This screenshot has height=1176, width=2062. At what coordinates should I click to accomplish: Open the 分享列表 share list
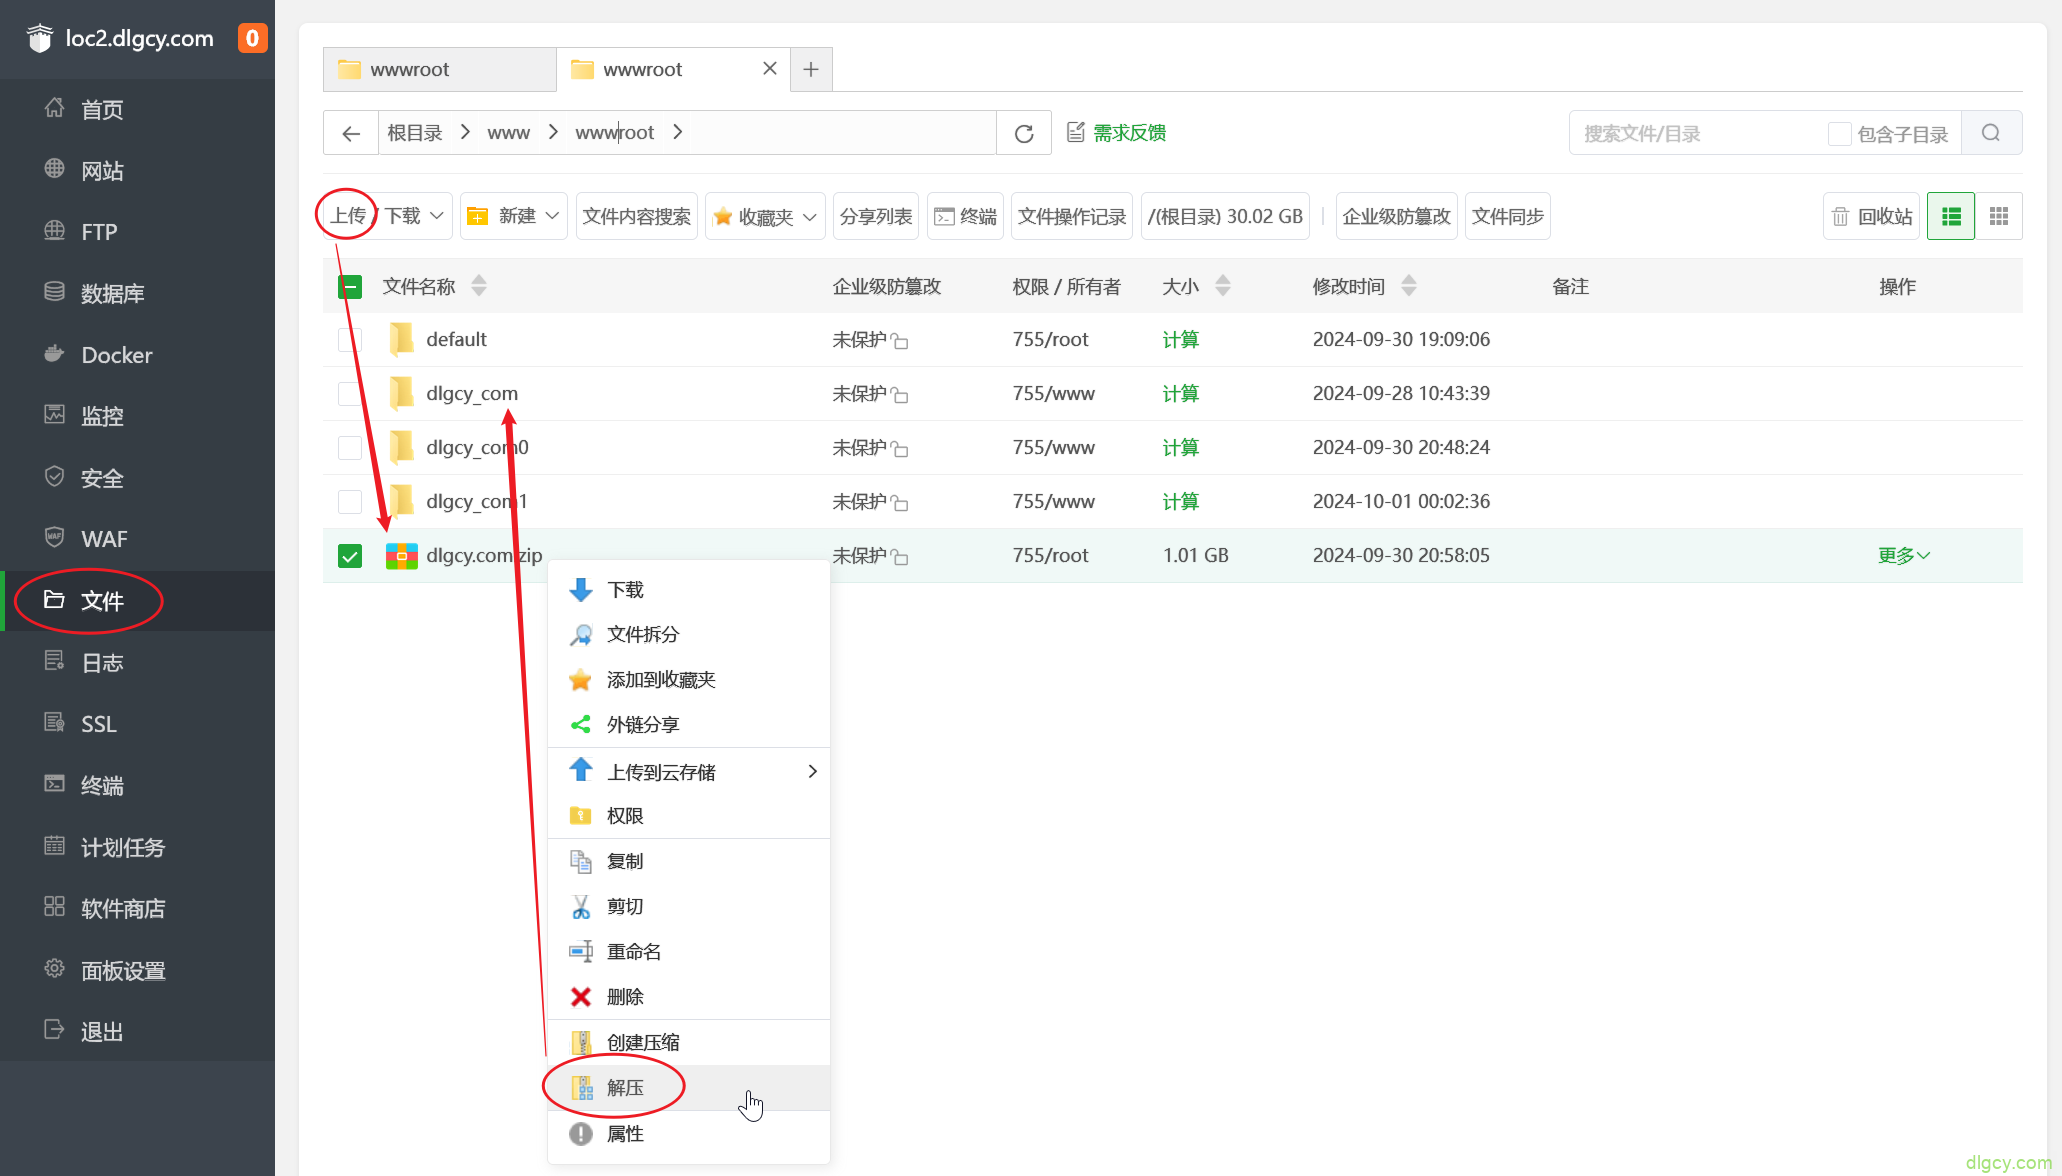[x=876, y=216]
